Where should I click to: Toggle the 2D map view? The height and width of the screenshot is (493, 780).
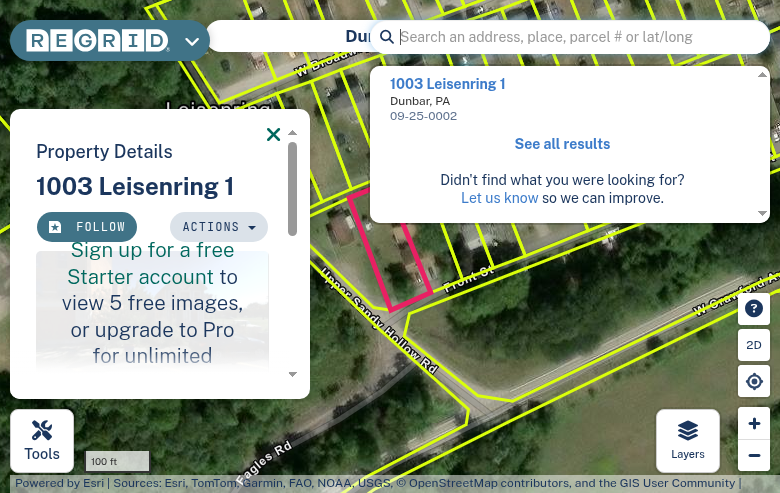[x=754, y=345]
